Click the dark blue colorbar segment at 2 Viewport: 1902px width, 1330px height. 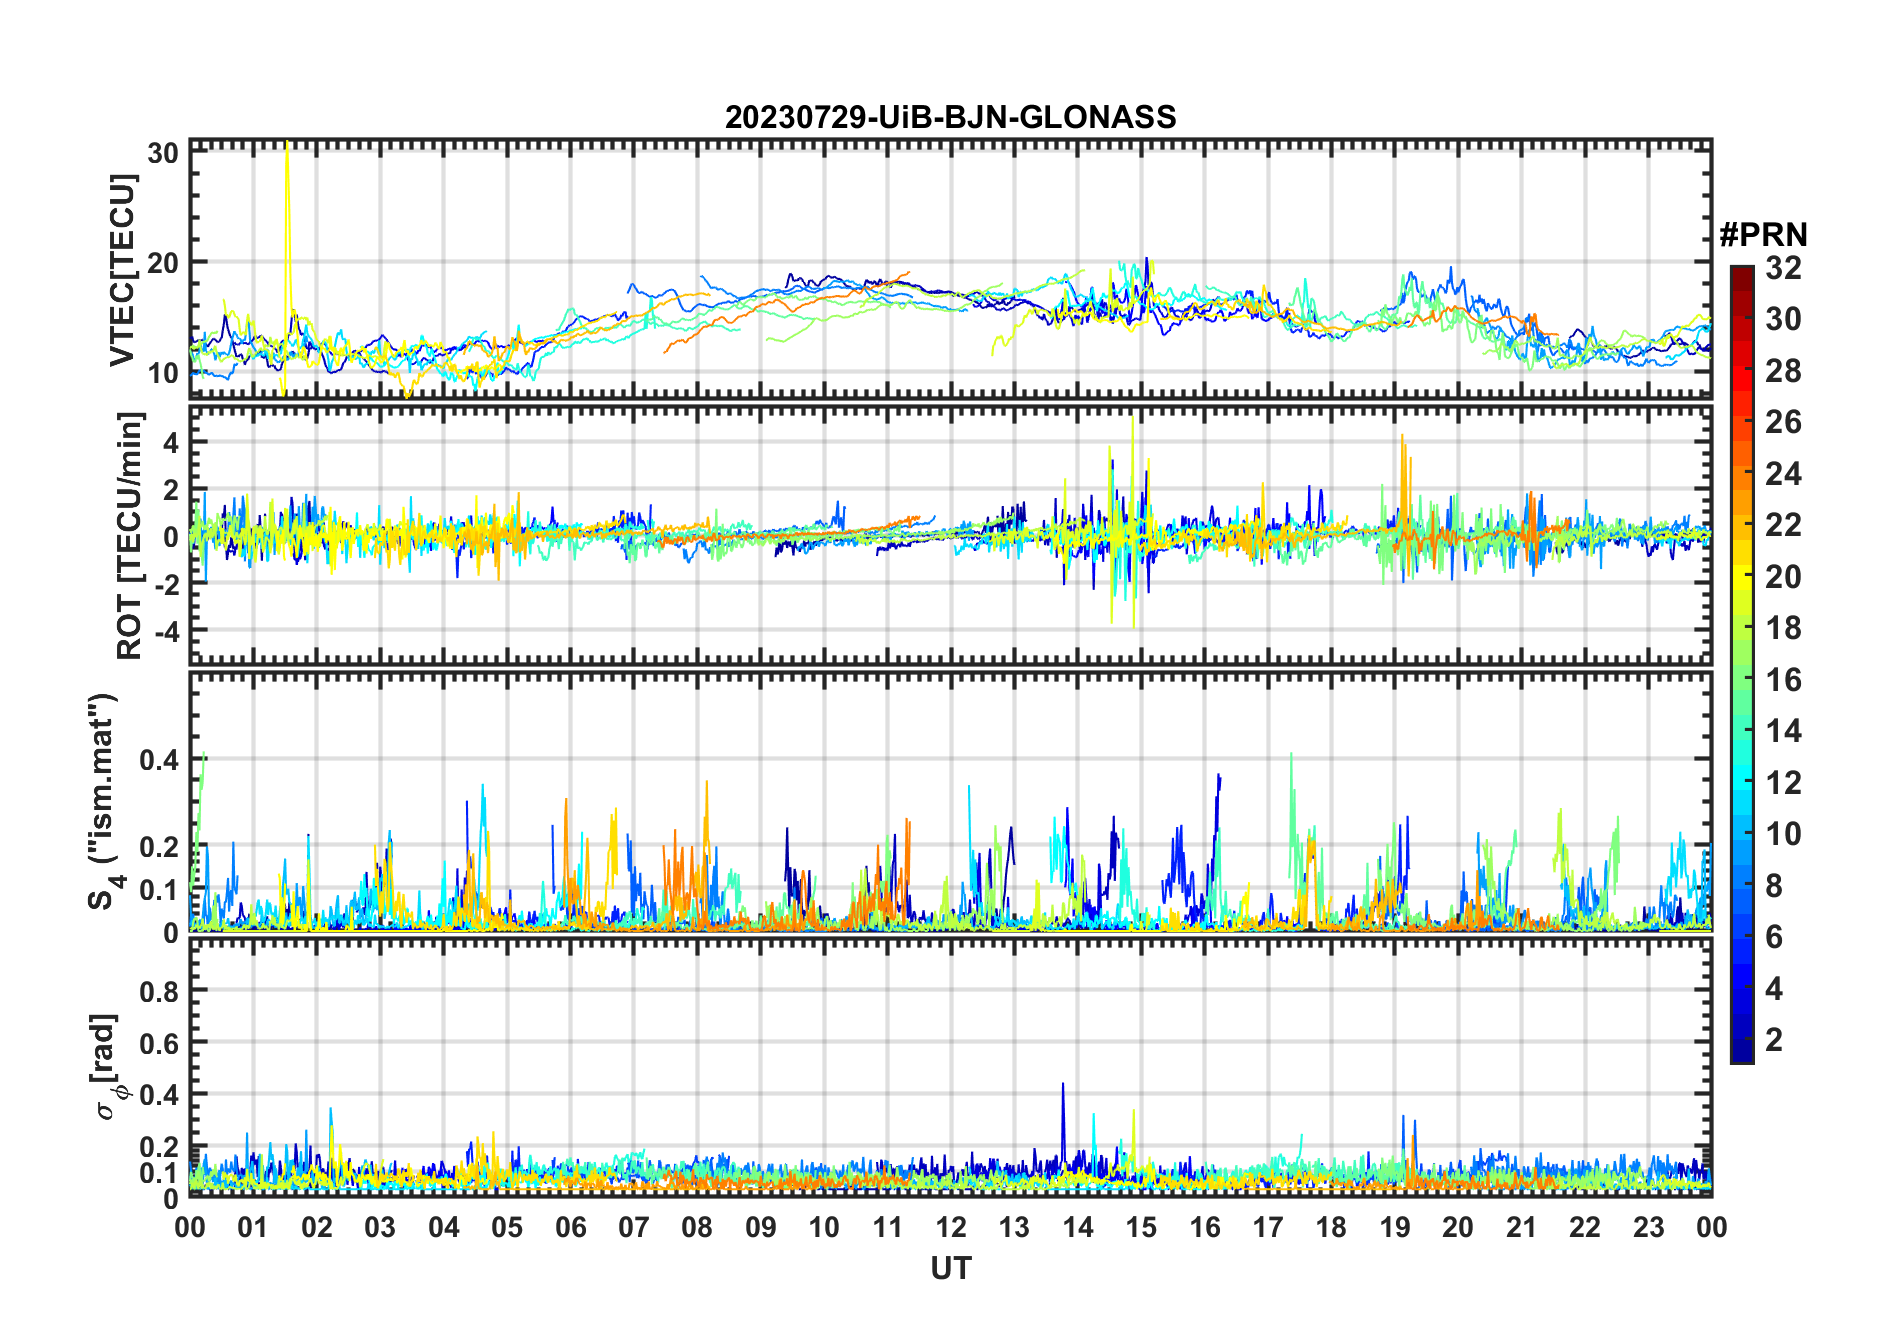click(1742, 1041)
